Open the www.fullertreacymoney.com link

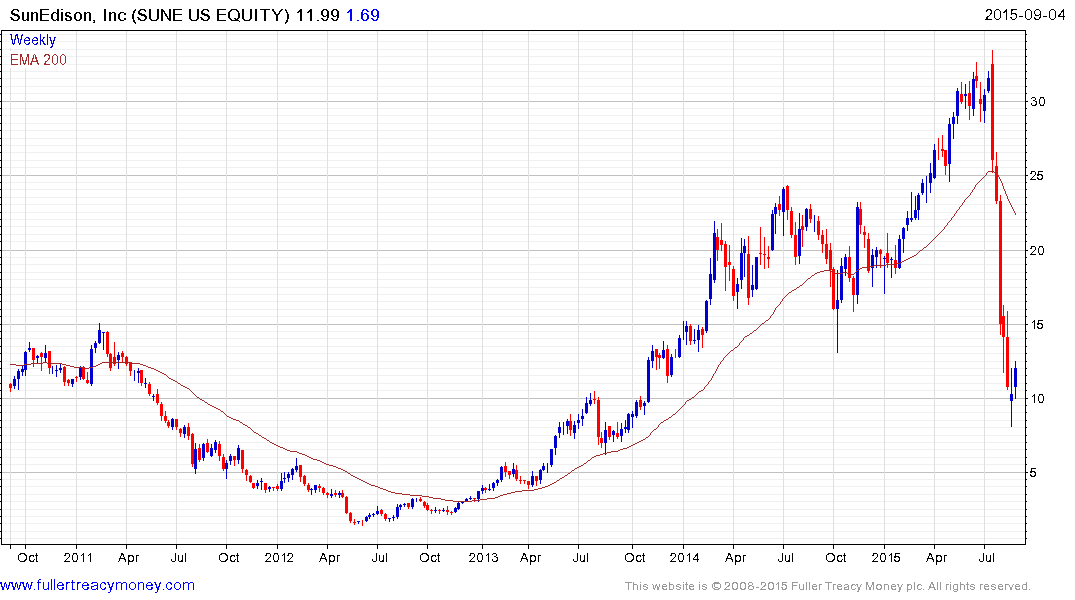pyautogui.click(x=97, y=585)
